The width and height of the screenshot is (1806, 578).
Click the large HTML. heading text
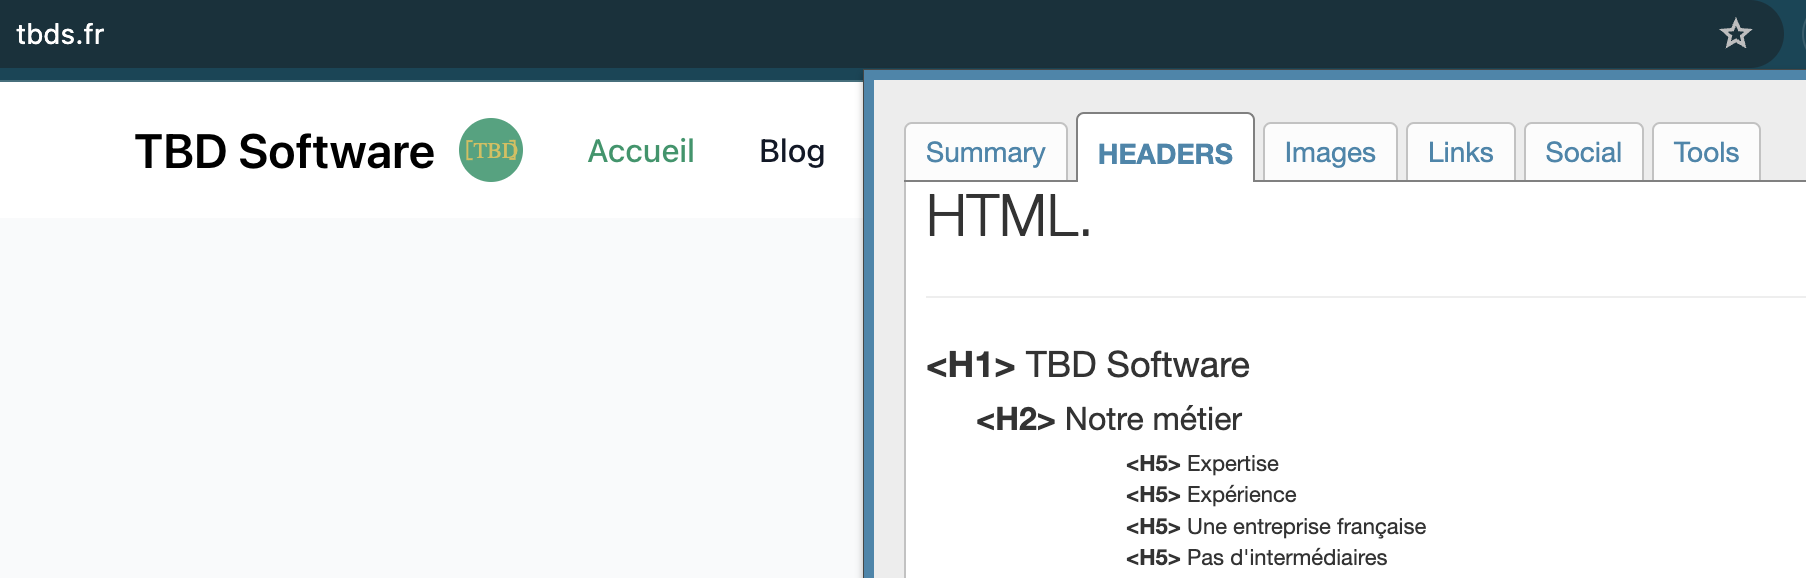(x=1008, y=216)
